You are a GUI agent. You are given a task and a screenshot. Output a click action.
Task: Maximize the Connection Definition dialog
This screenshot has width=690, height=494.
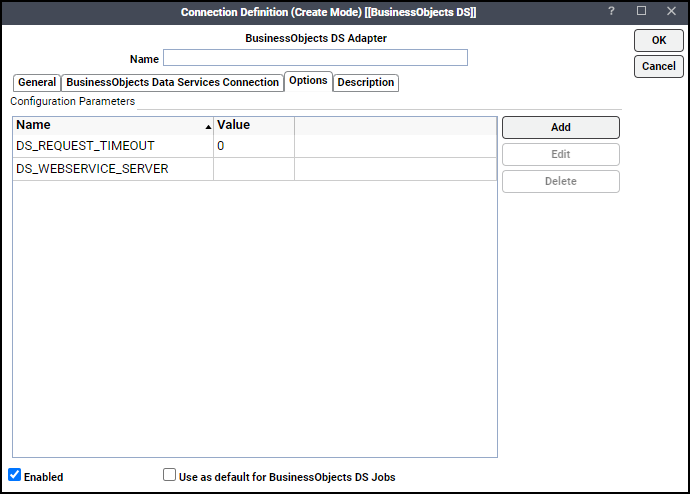(x=641, y=11)
